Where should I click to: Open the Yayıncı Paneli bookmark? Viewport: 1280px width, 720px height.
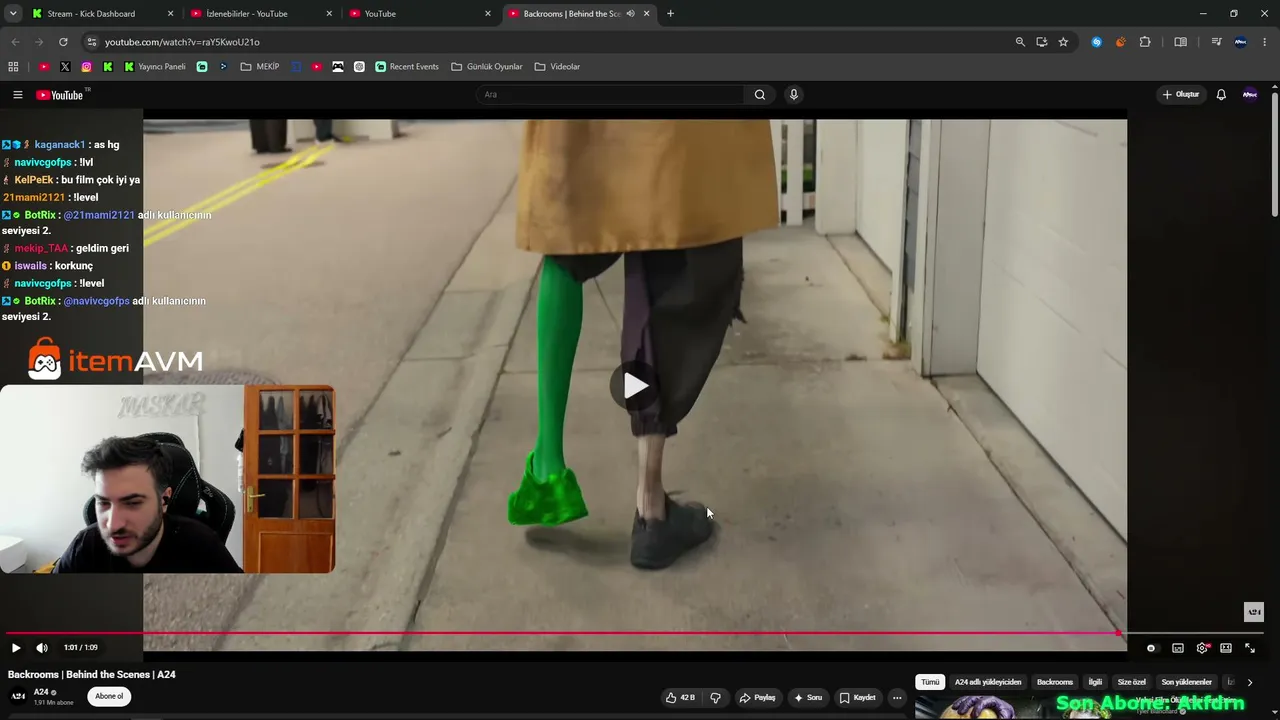click(x=155, y=67)
